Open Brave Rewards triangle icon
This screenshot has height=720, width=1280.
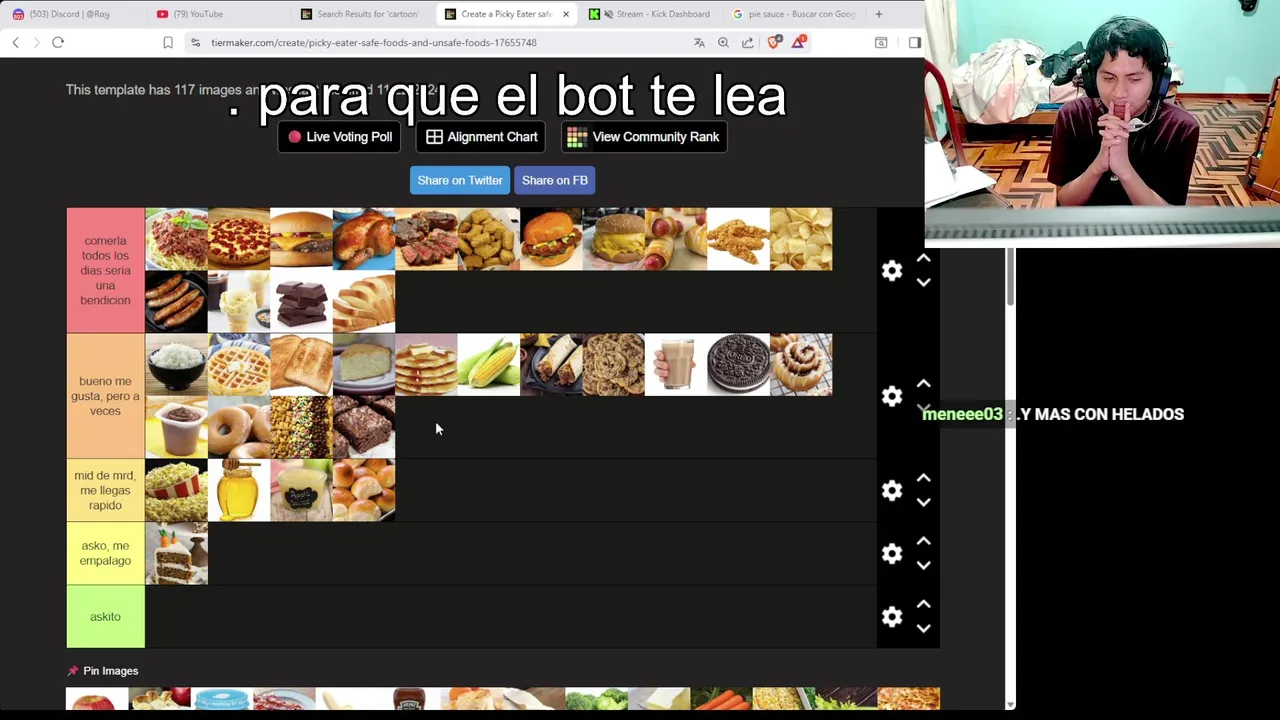click(x=798, y=42)
